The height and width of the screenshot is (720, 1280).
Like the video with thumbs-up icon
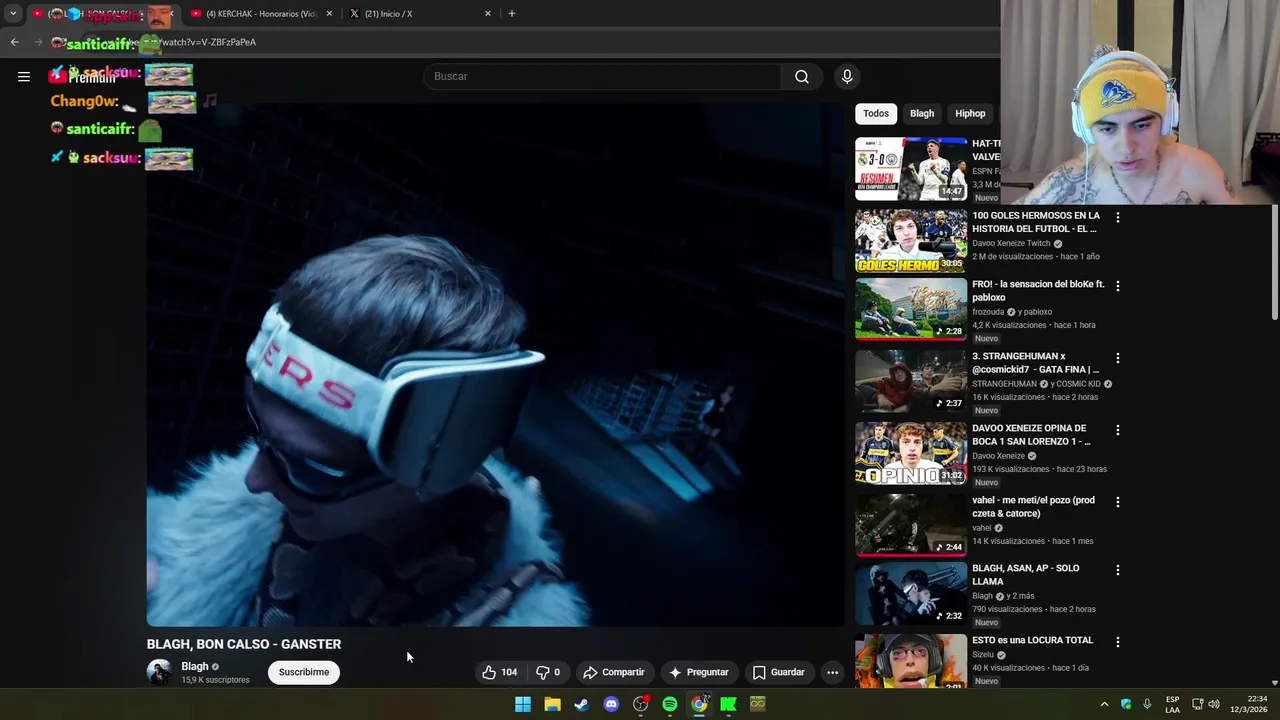point(488,672)
